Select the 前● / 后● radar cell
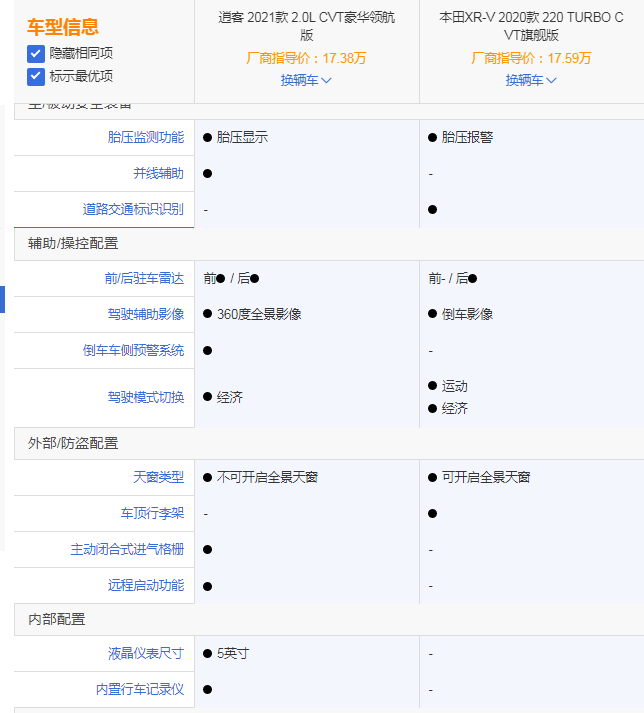Screen dimensions: 644x713 [231, 278]
